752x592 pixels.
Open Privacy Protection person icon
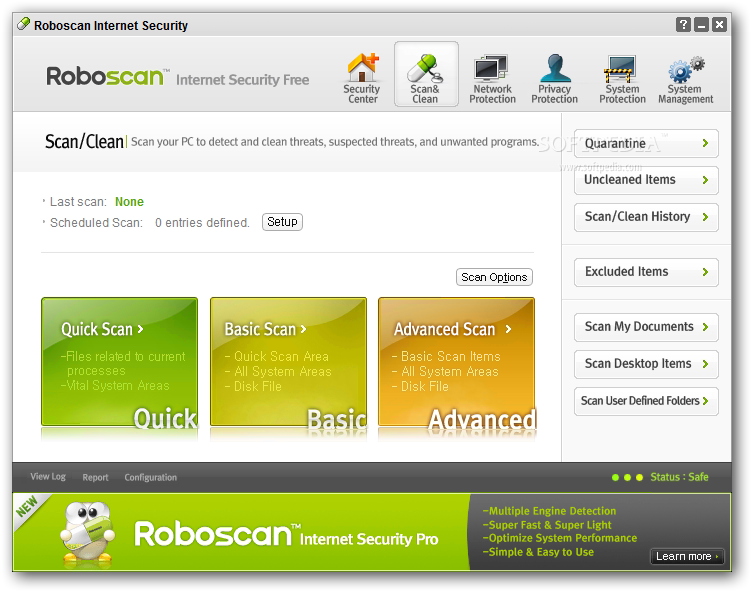click(x=555, y=68)
